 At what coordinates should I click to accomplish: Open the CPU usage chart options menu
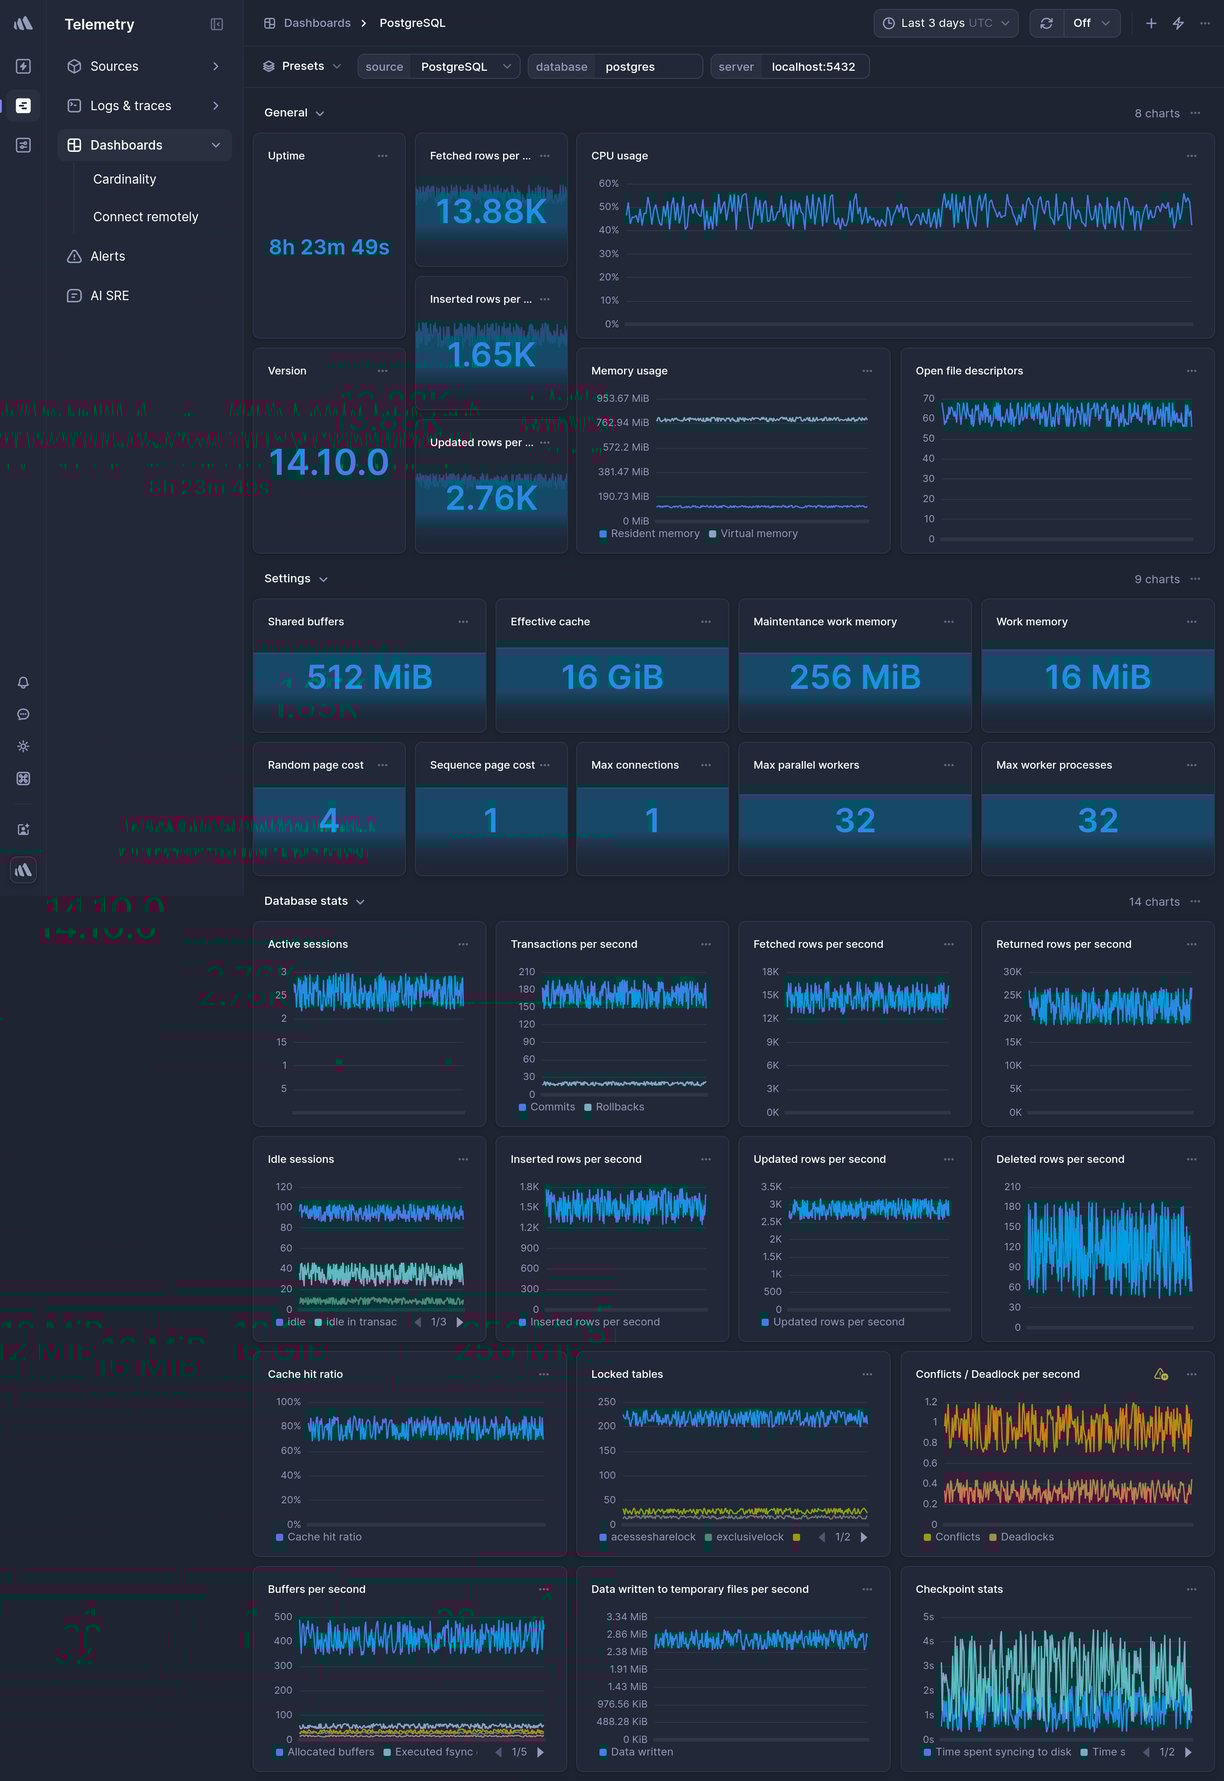1191,156
